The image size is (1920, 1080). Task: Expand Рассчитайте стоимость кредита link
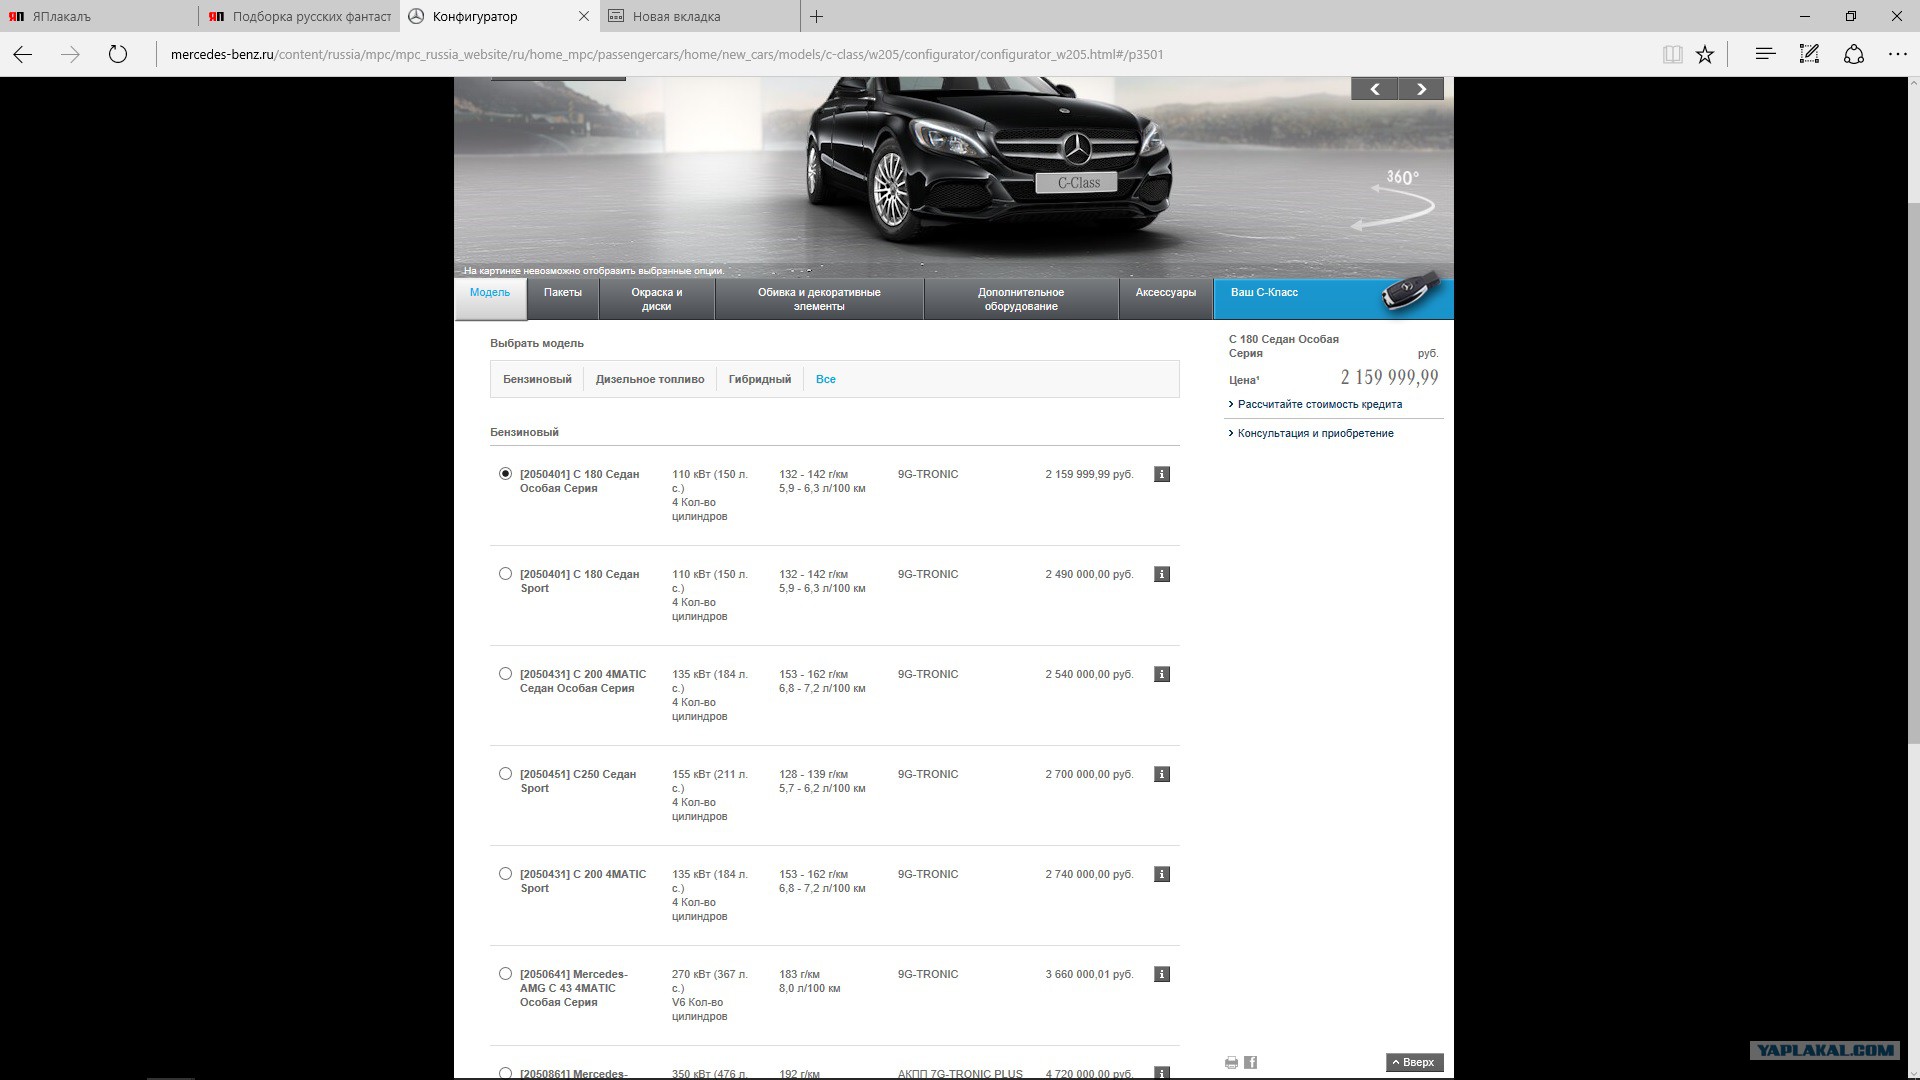[x=1319, y=404]
